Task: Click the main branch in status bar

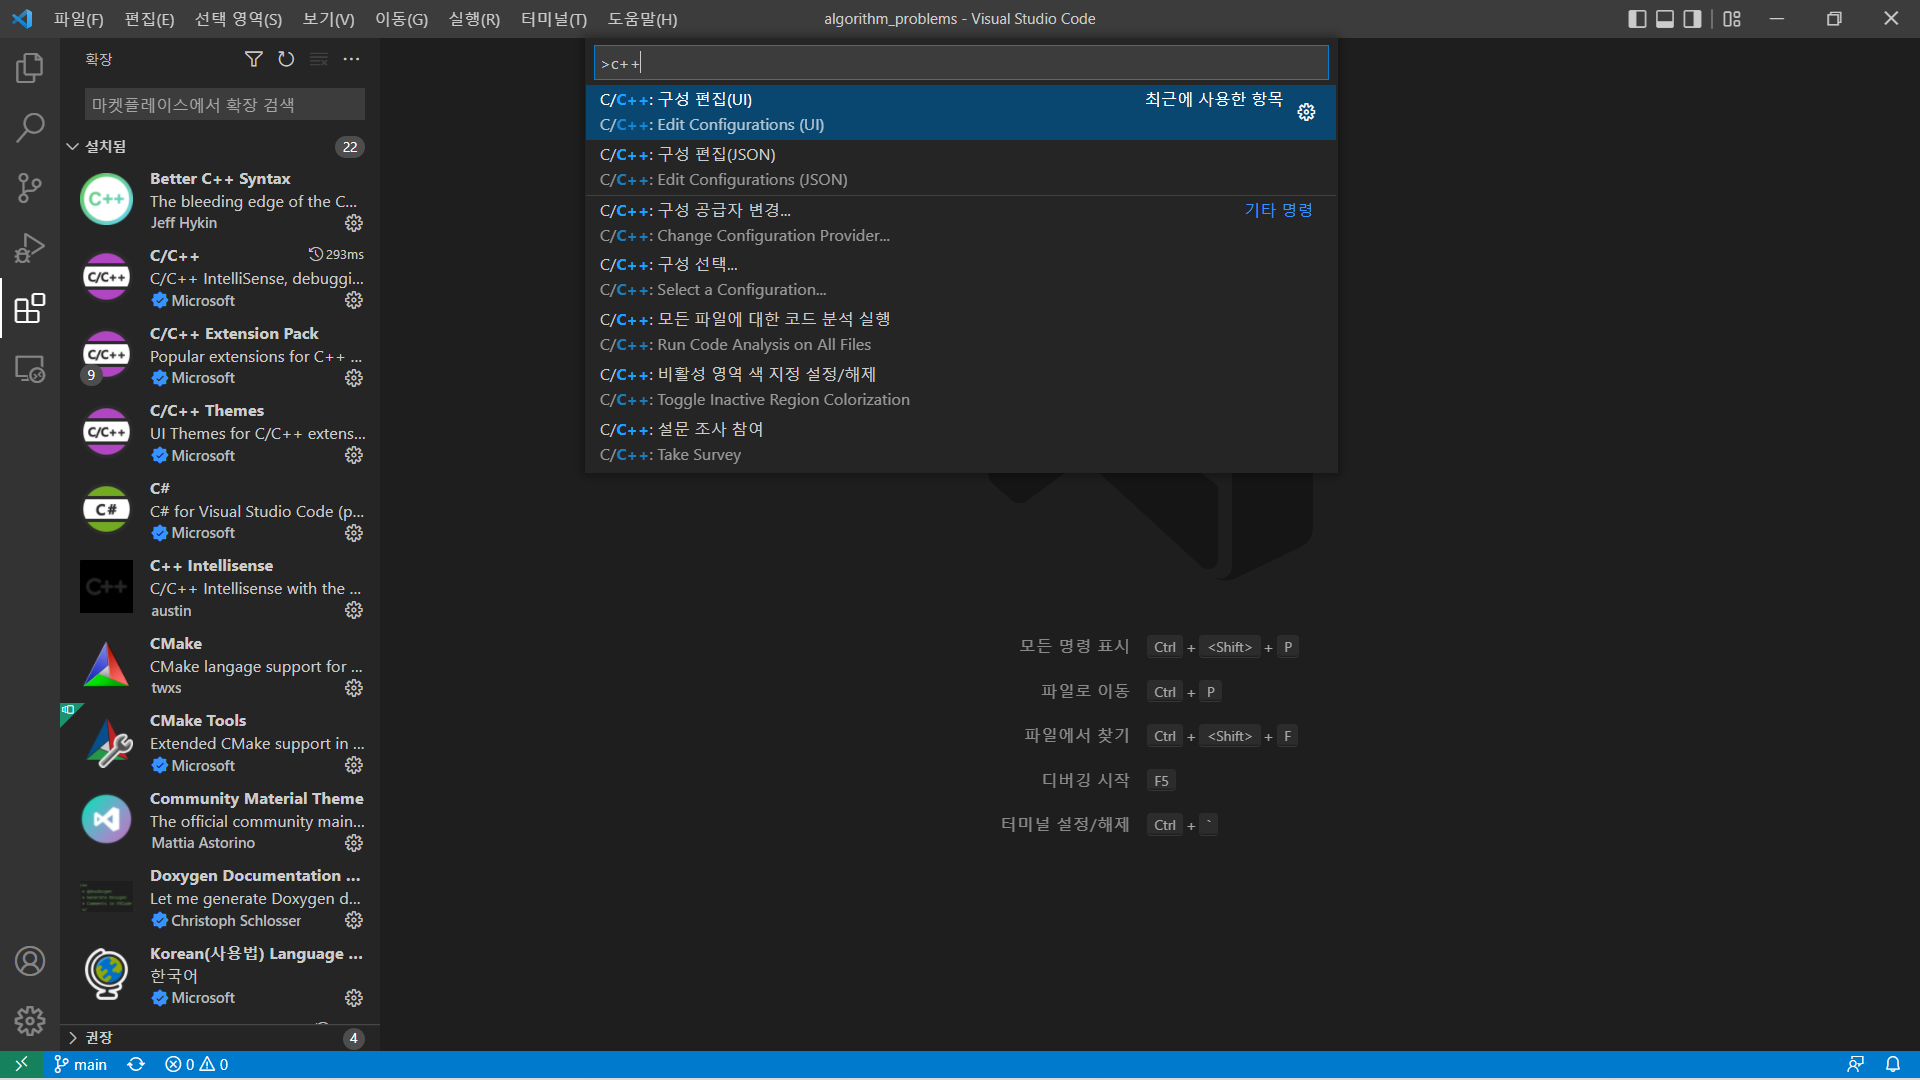Action: pos(80,1064)
